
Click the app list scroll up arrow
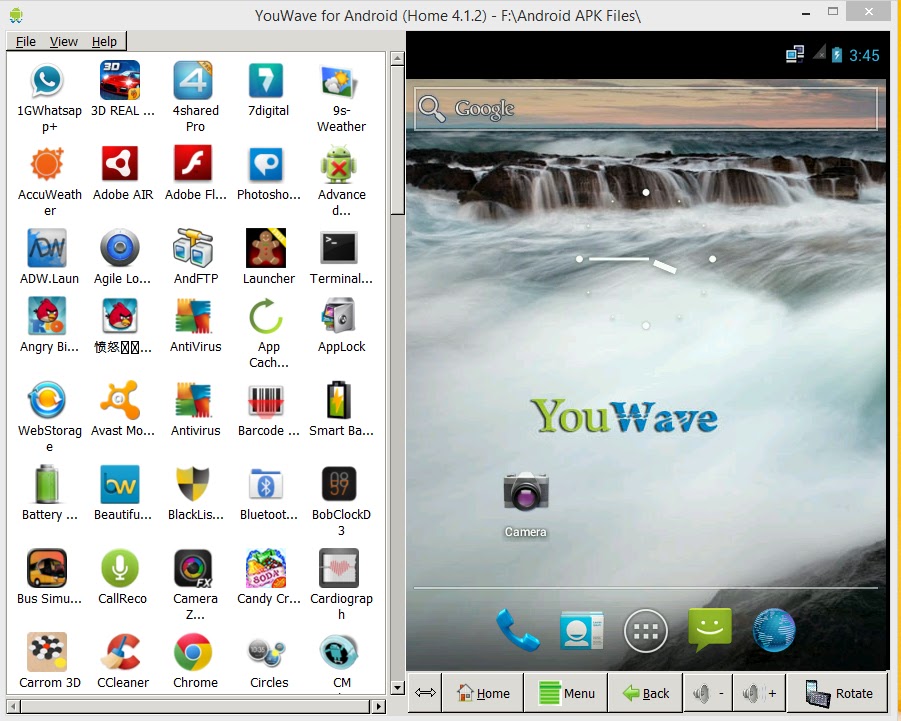397,58
